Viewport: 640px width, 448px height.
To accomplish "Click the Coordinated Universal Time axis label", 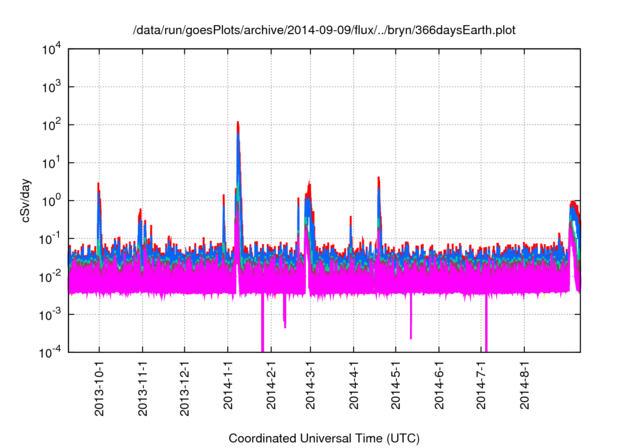I will (325, 438).
